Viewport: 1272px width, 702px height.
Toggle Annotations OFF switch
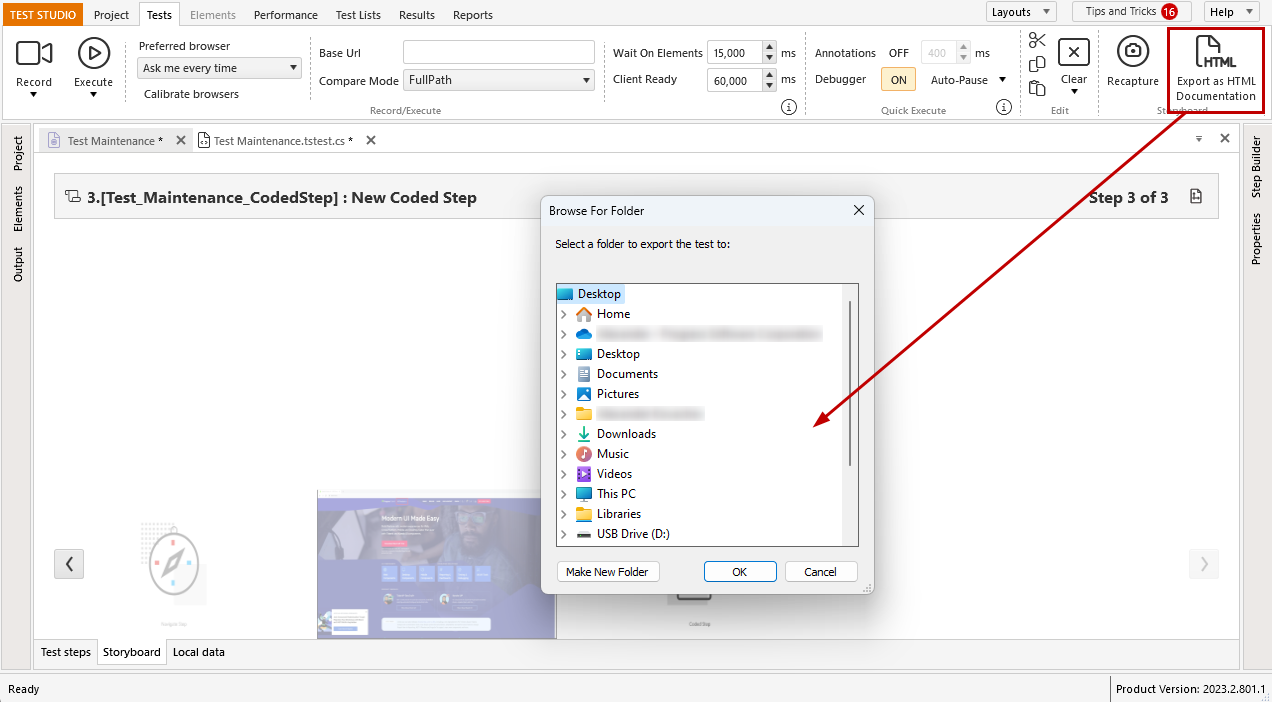click(x=898, y=53)
